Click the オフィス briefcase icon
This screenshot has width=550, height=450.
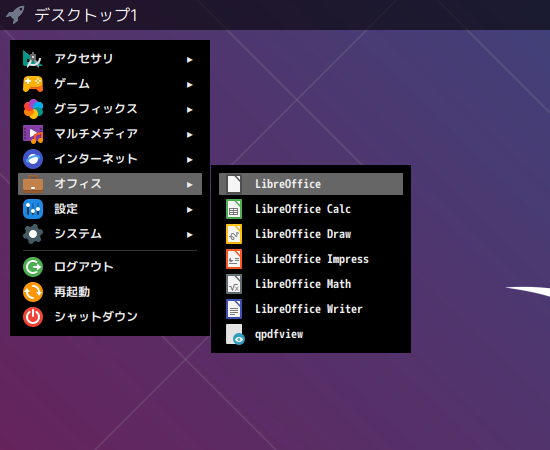pyautogui.click(x=33, y=184)
